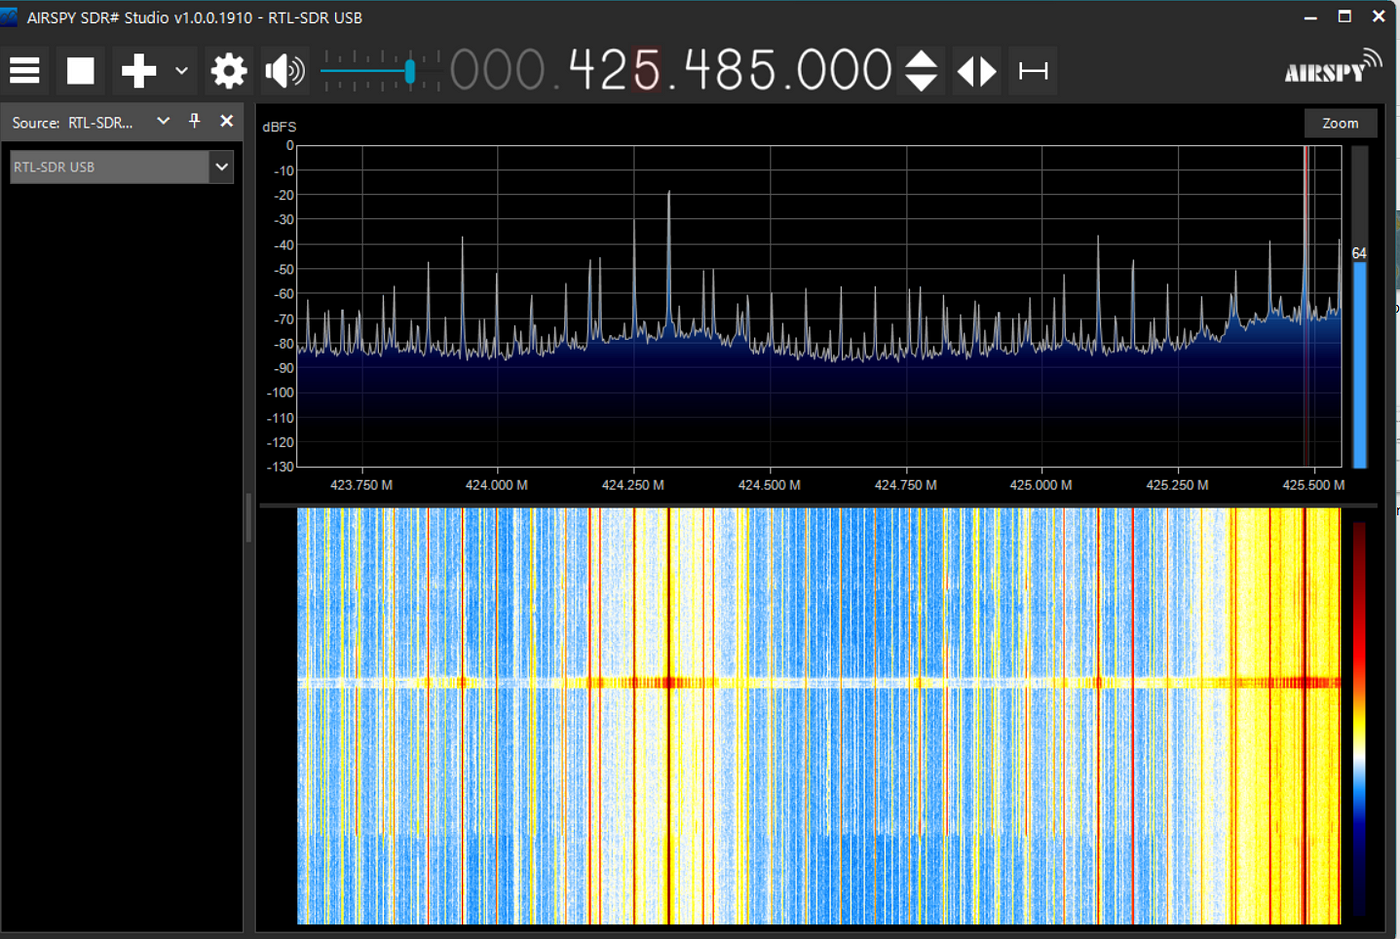Image resolution: width=1400 pixels, height=939 pixels.
Task: Click the 425.000 M frequency axis label
Action: pyautogui.click(x=1040, y=485)
